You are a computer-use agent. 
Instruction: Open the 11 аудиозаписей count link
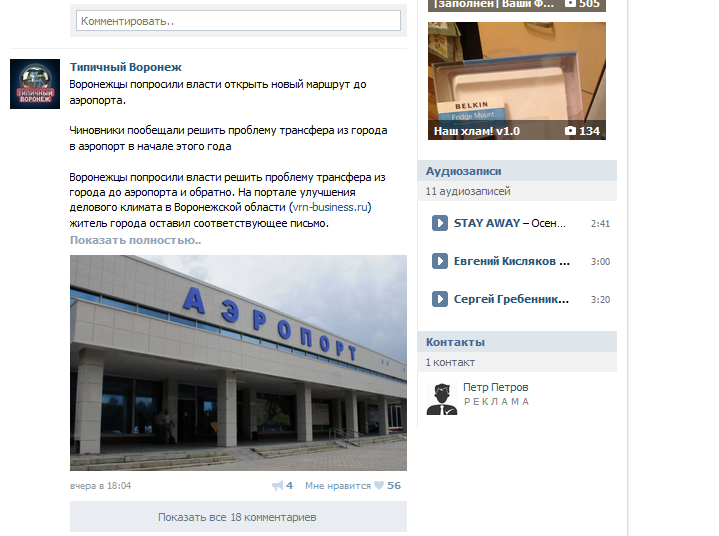[x=468, y=191]
